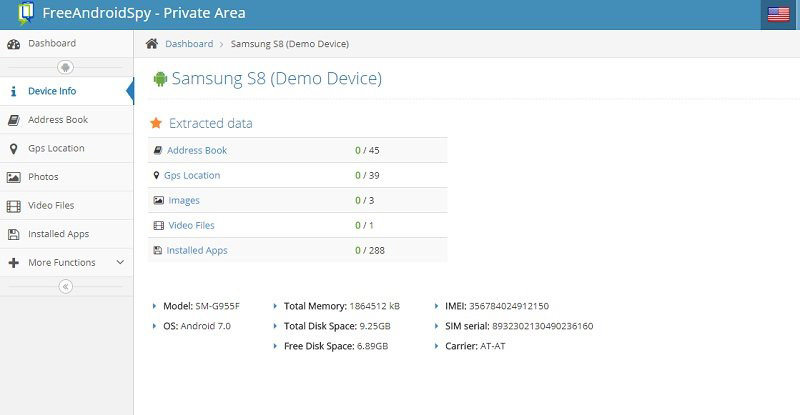Click the Address Book icon in sidebar
Screen dimensions: 800x415
[x=14, y=120]
